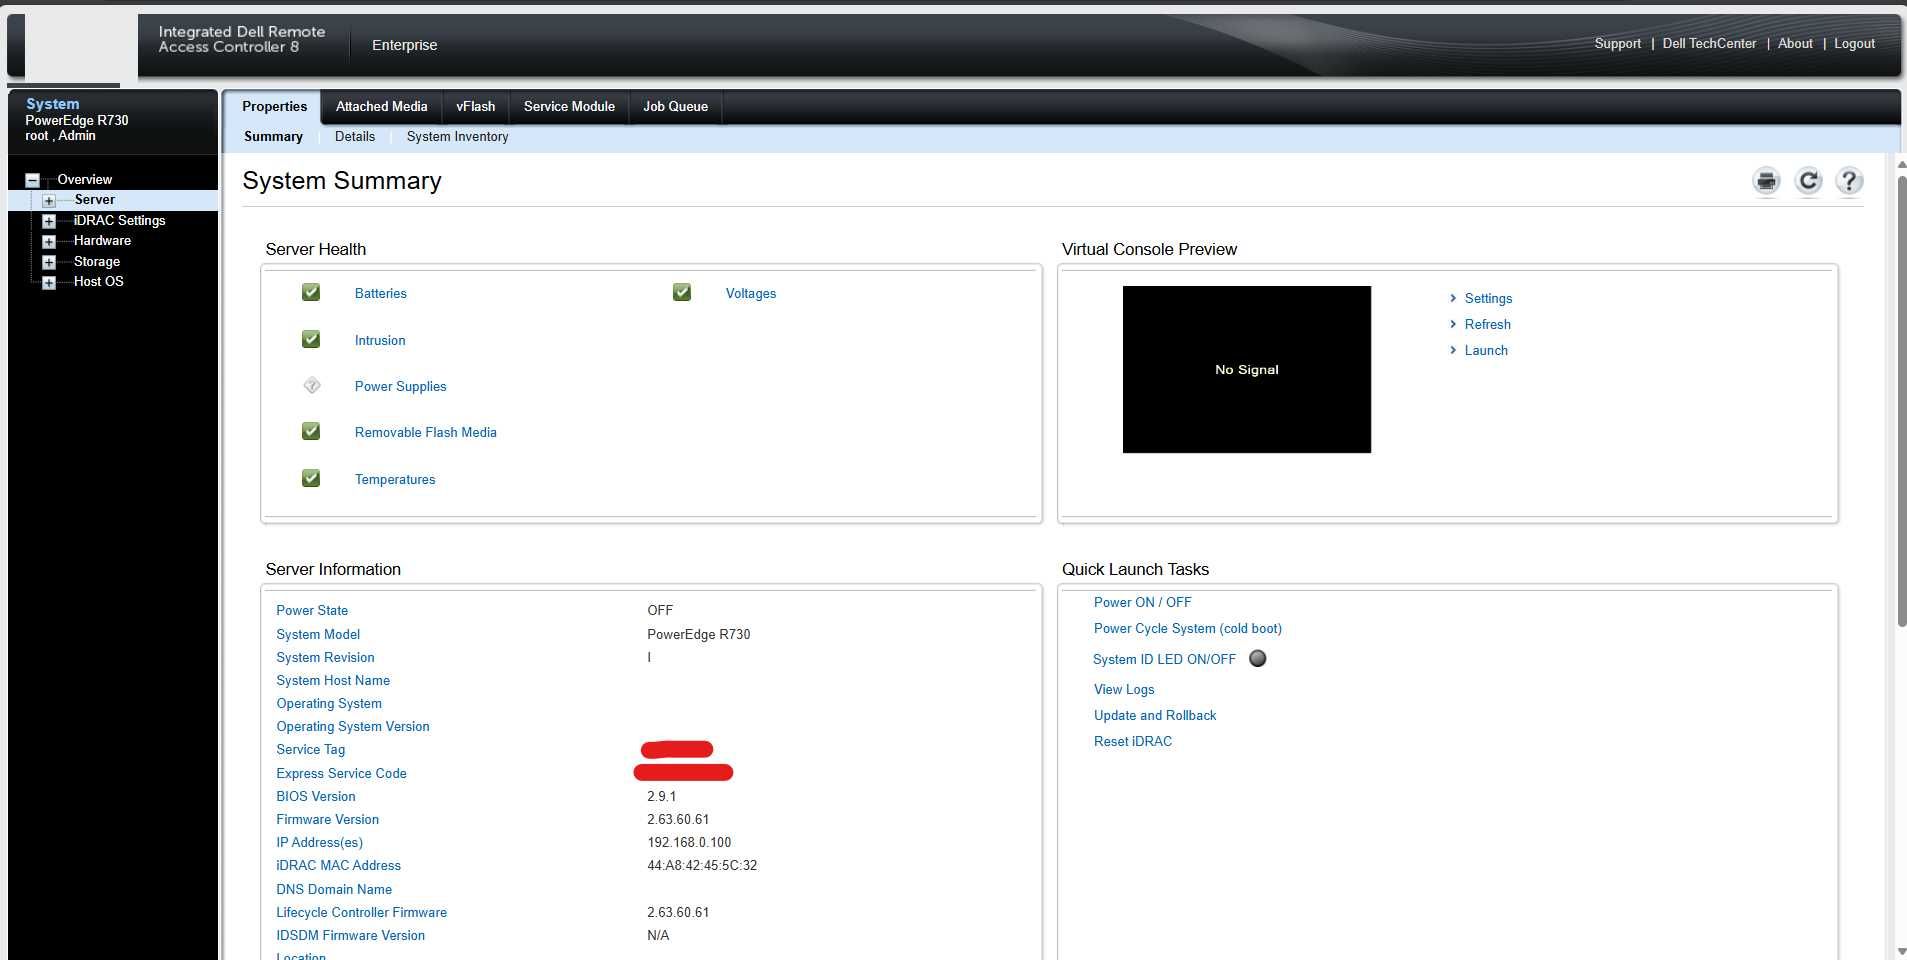1907x960 pixels.
Task: Open Virtual Console Settings link
Action: point(1488,299)
